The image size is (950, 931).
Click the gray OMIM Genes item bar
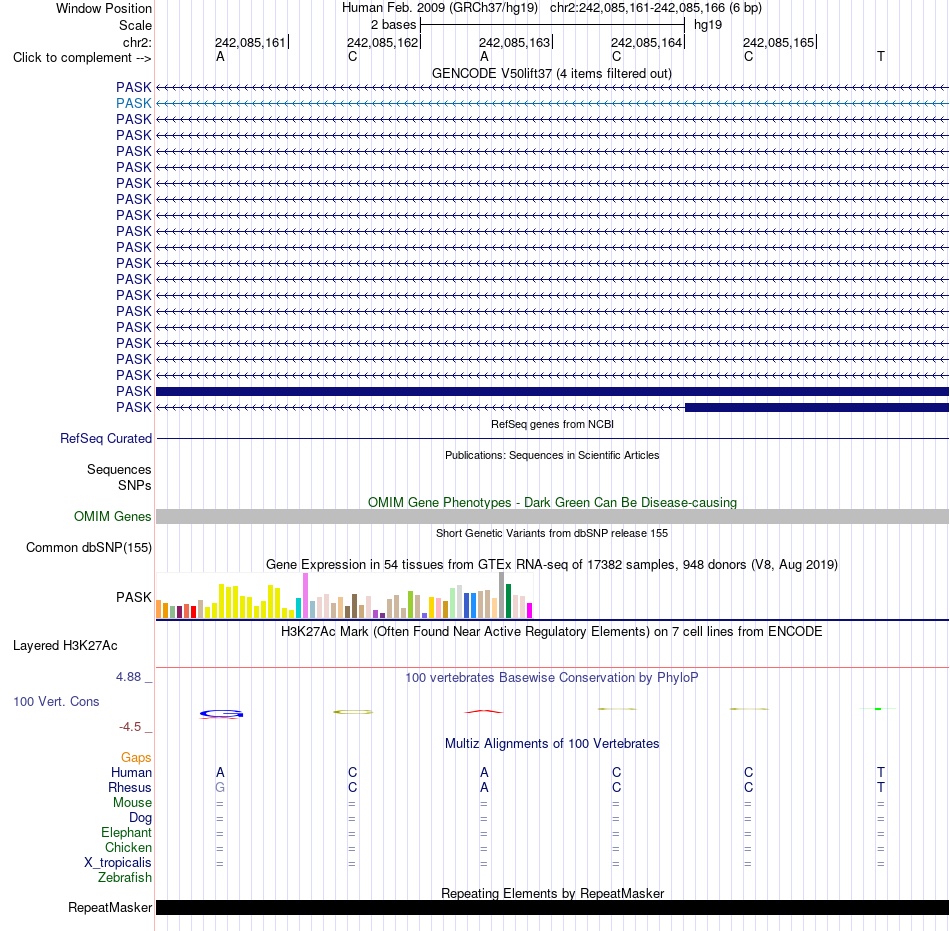point(552,517)
